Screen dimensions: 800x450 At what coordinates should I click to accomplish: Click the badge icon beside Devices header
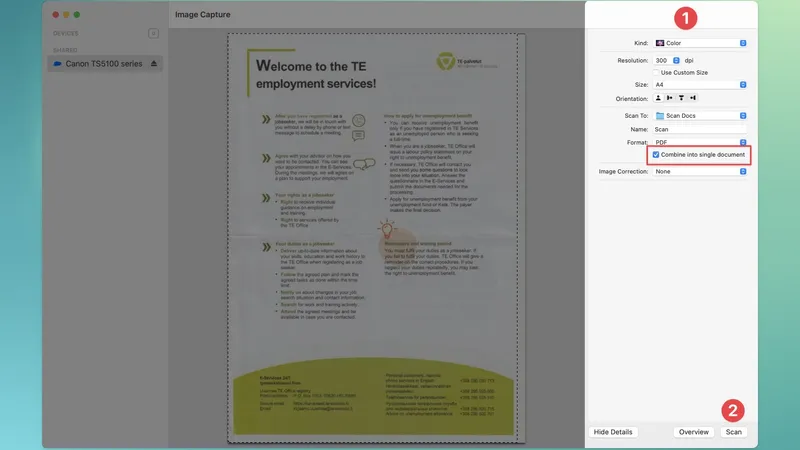153,33
